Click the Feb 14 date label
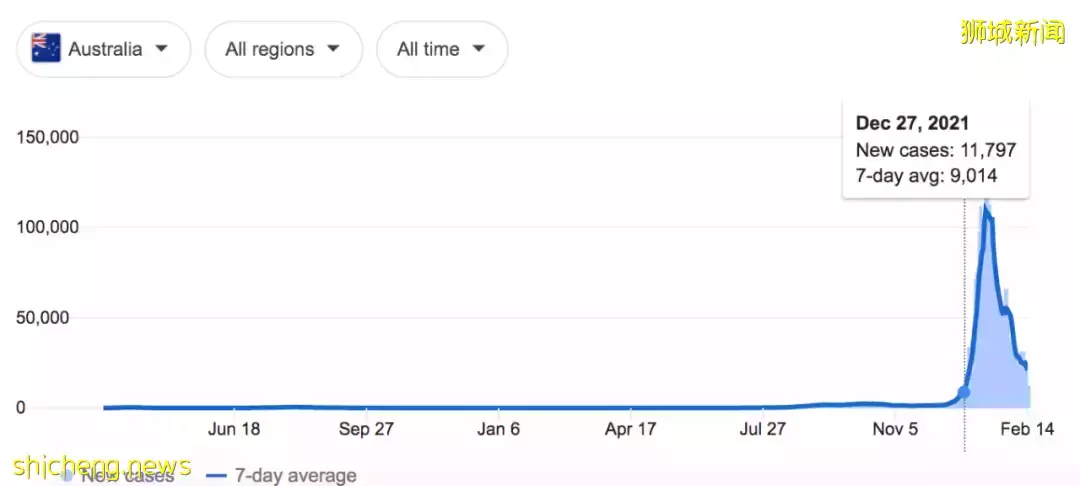 [1029, 429]
